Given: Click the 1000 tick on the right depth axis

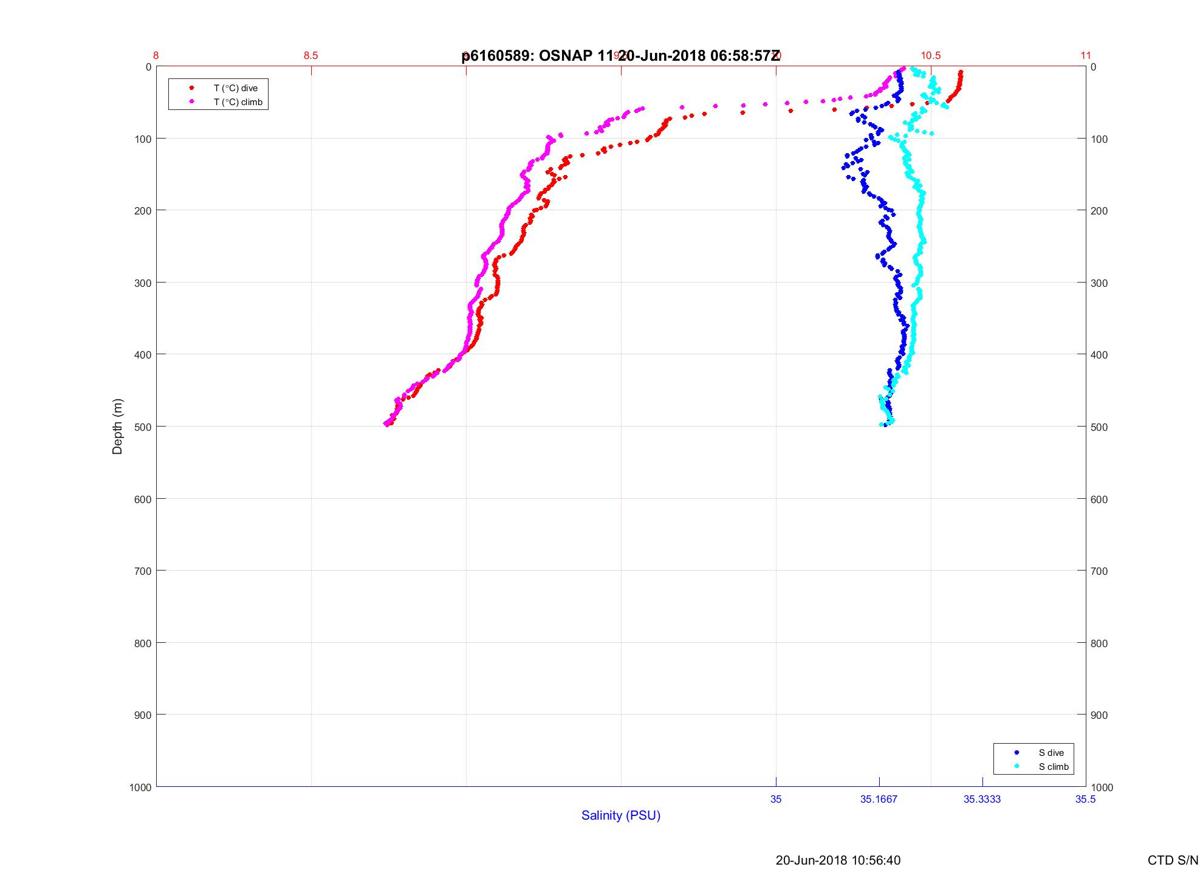Looking at the screenshot, I should (1103, 787).
